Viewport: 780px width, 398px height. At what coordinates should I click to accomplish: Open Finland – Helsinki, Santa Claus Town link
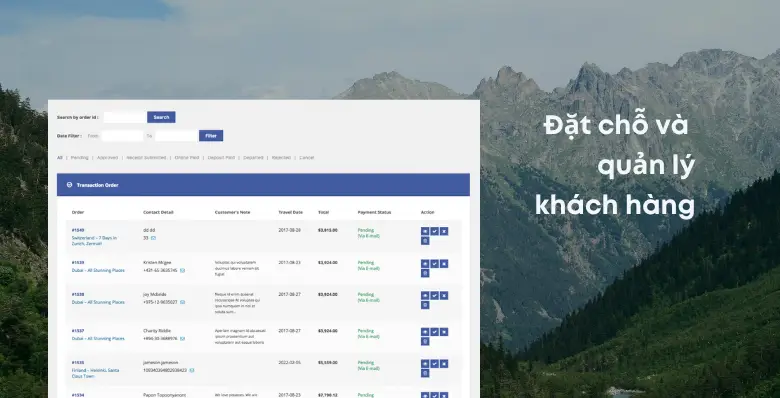pyautogui.click(x=96, y=374)
